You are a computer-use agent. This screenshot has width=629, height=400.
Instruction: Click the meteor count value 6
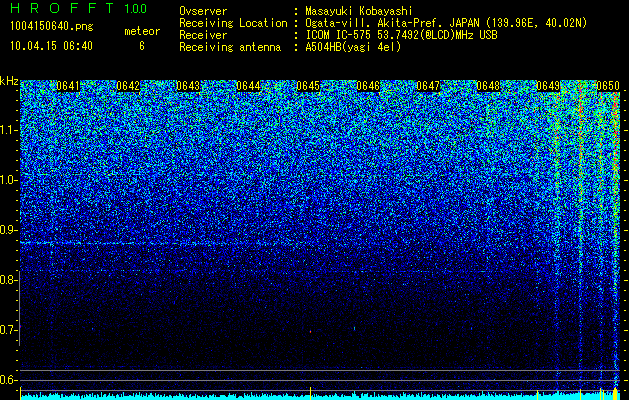click(x=142, y=46)
